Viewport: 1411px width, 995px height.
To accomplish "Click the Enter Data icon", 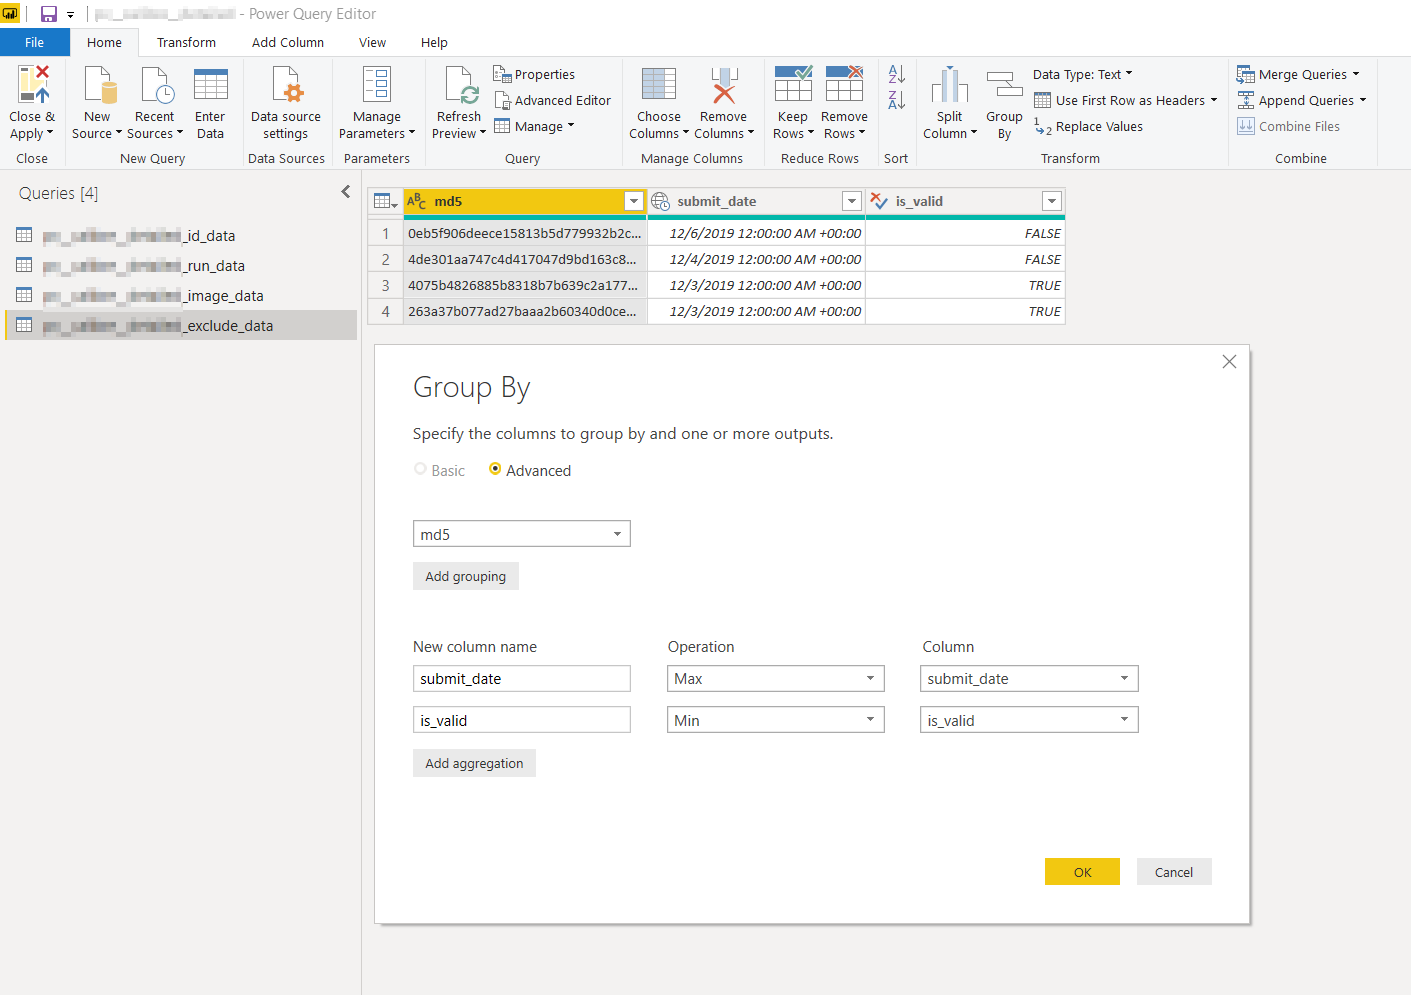I will 211,85.
